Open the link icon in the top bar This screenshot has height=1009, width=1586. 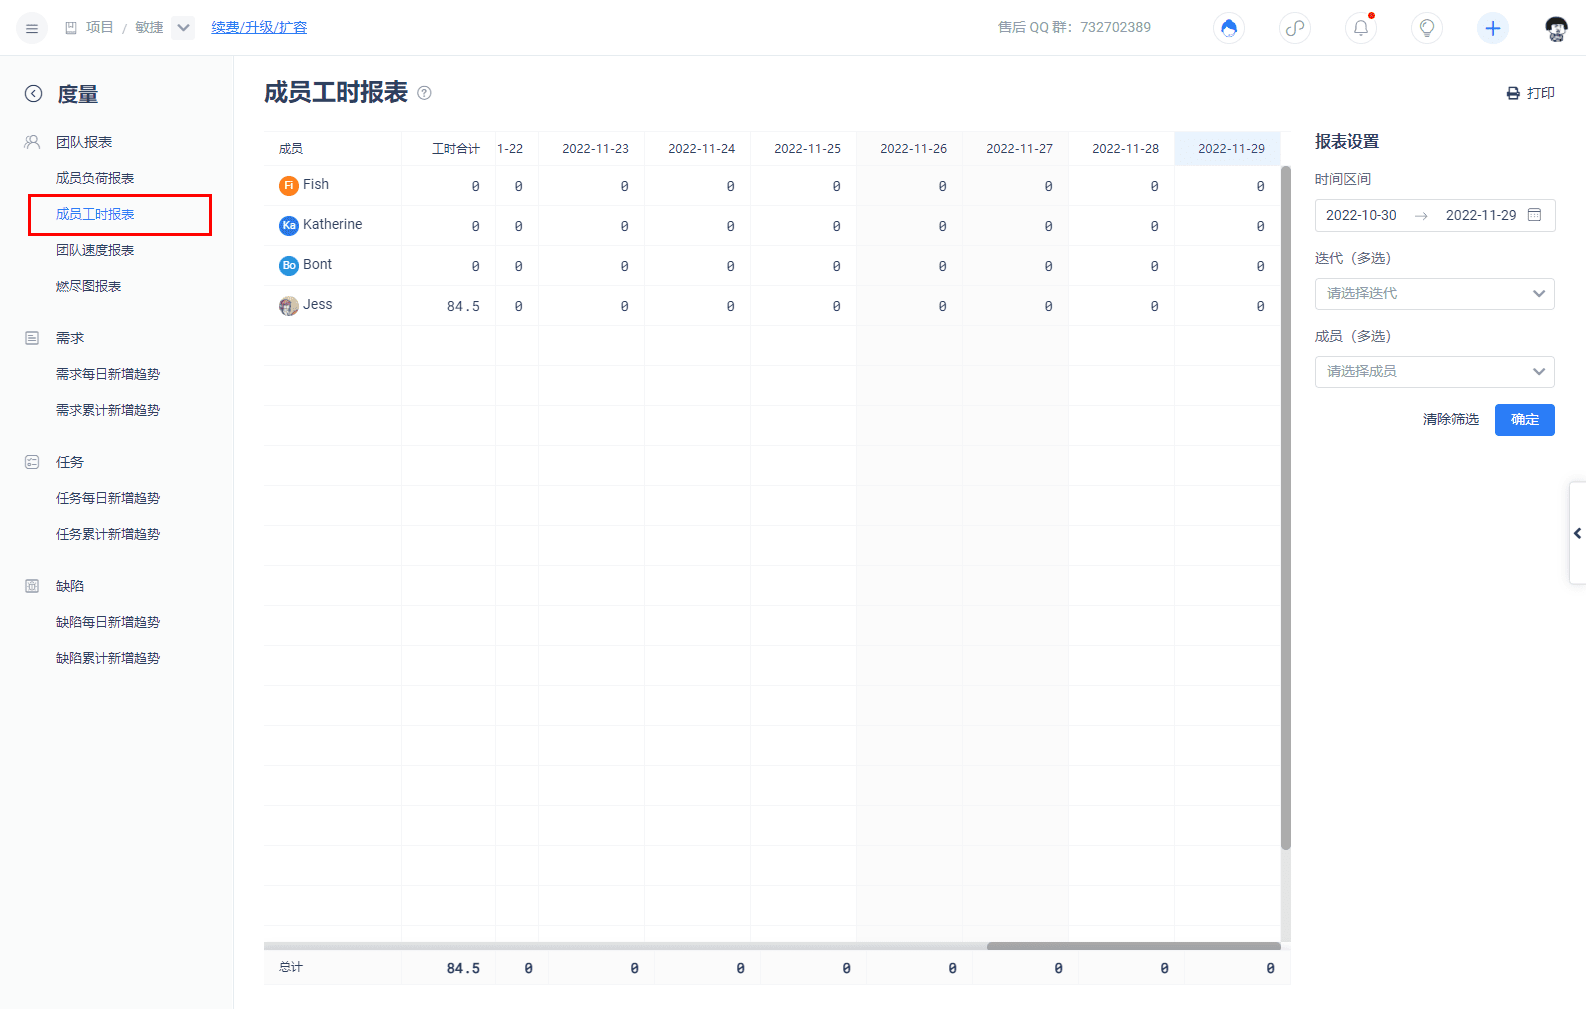coord(1295,28)
